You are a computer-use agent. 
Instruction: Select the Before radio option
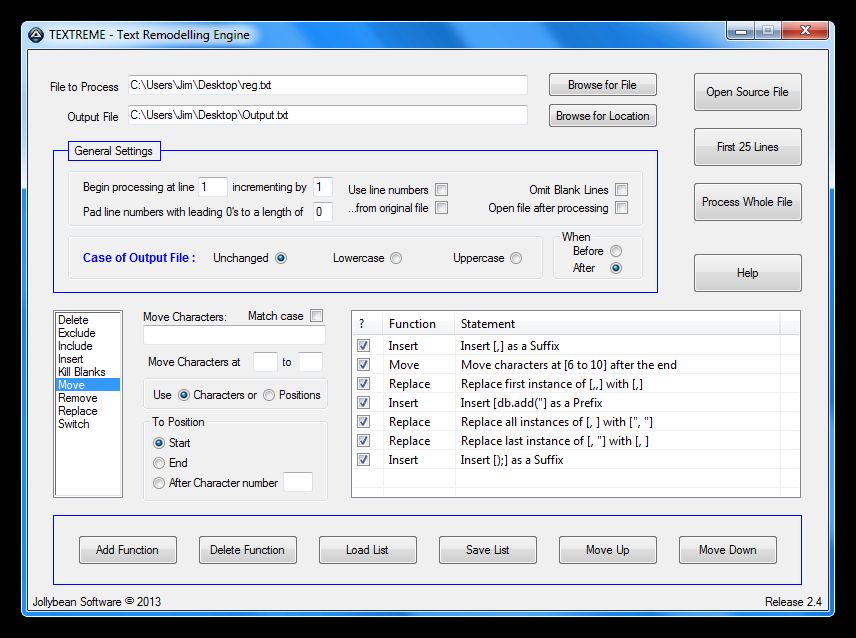pos(616,251)
